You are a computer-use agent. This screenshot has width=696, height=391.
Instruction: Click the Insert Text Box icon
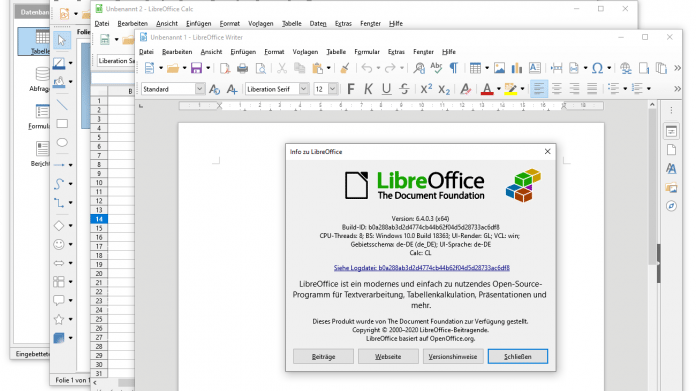tap(534, 68)
